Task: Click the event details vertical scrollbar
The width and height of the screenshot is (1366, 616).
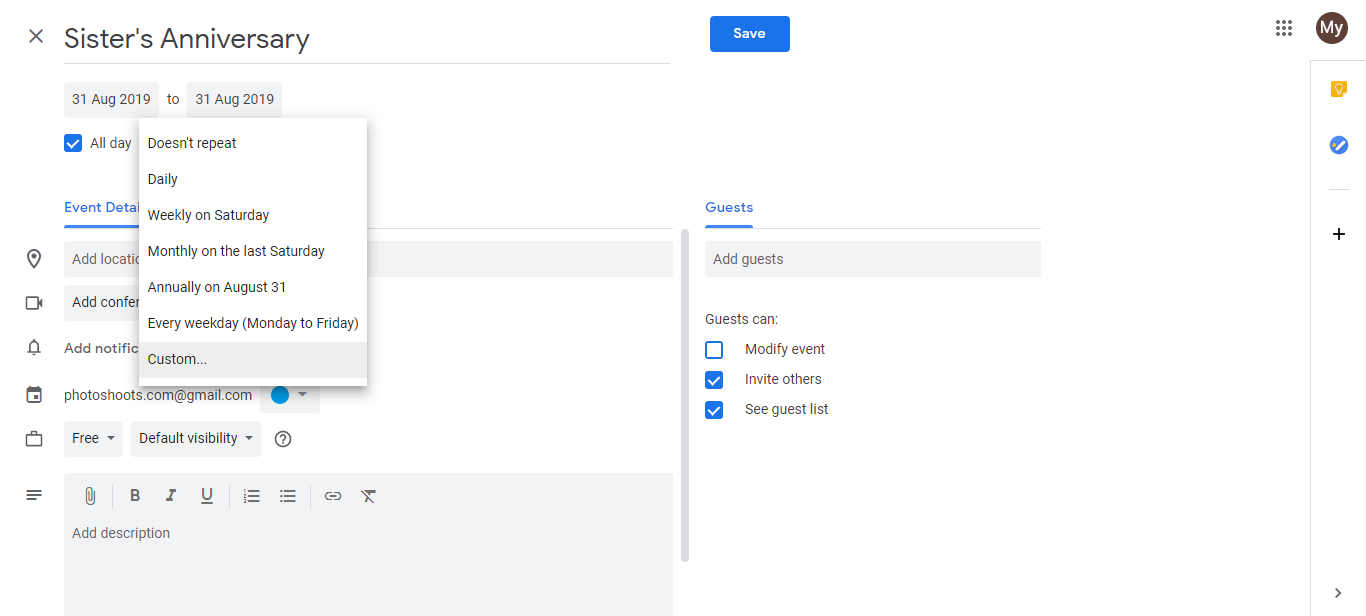Action: pyautogui.click(x=685, y=395)
